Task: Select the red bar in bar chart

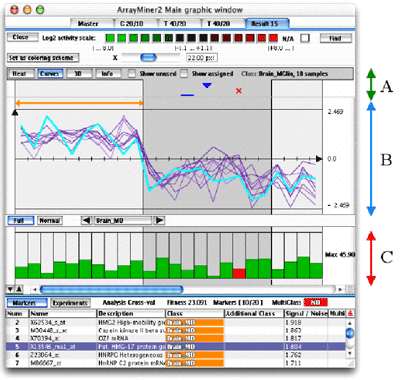Action: tap(239, 273)
